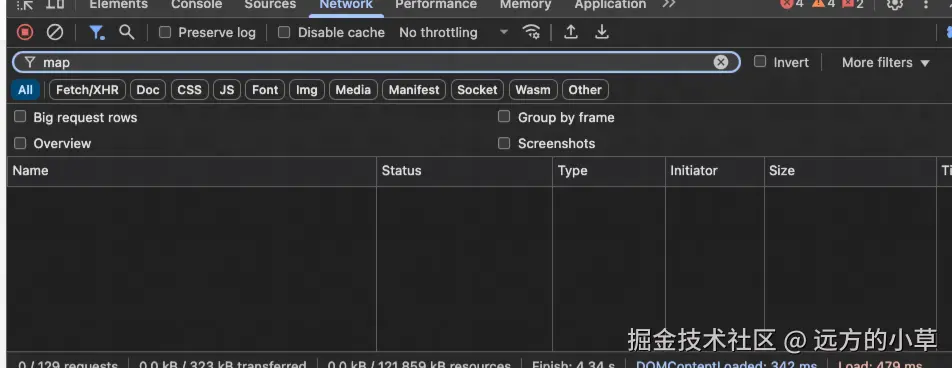The height and width of the screenshot is (368, 952).
Task: Sort by the Name column header
Action: pos(192,171)
